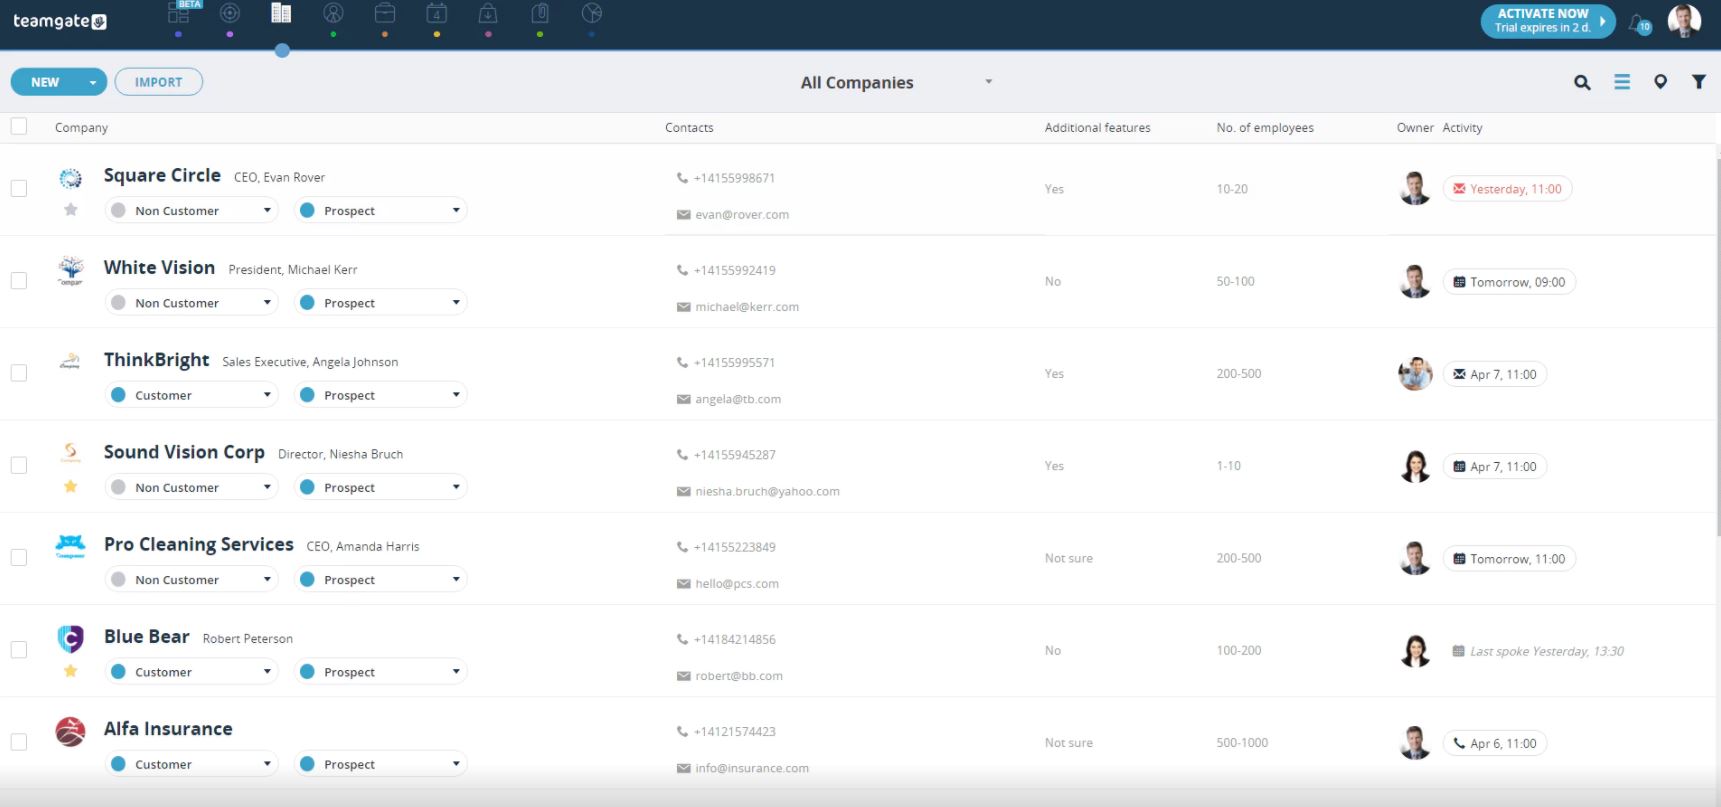Click ACTIVATE NOW trial button

pyautogui.click(x=1547, y=21)
